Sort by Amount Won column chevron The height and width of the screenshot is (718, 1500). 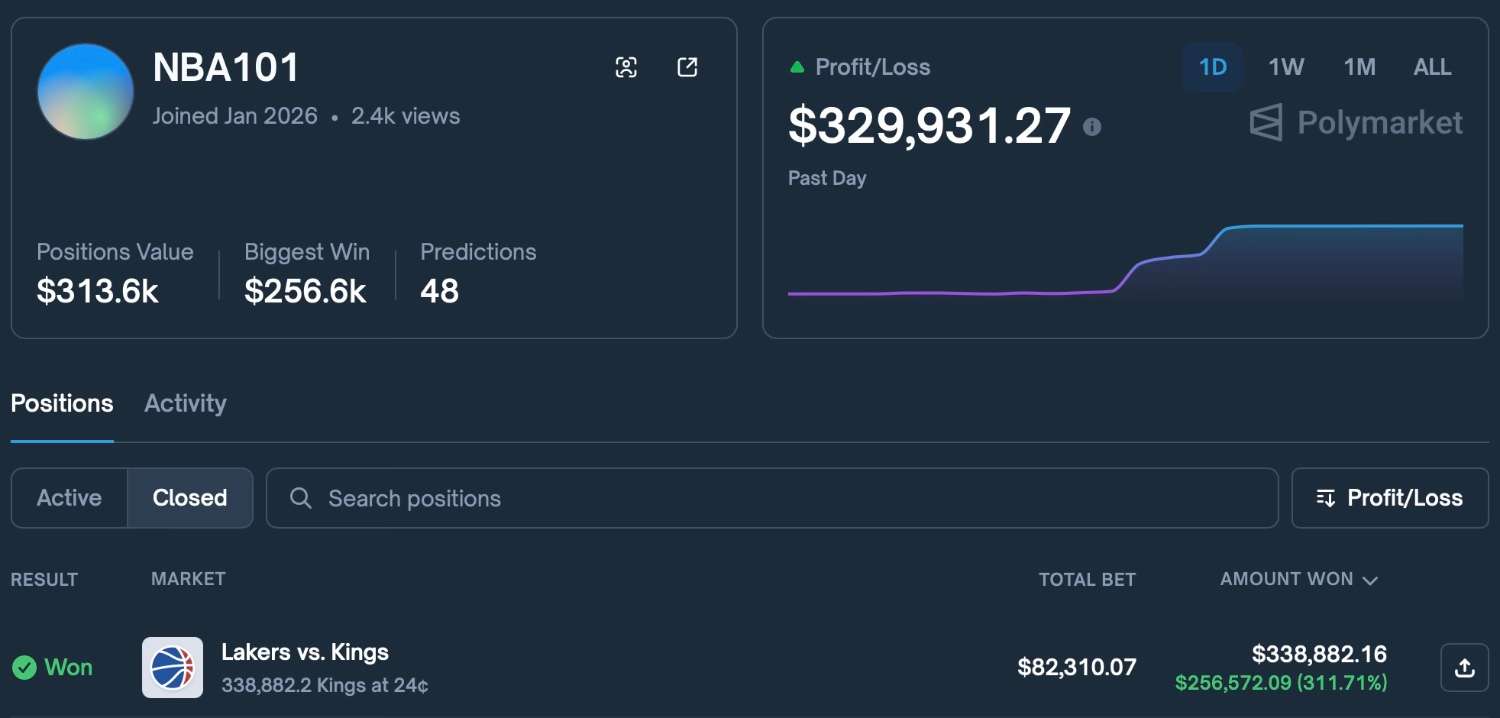coord(1370,580)
